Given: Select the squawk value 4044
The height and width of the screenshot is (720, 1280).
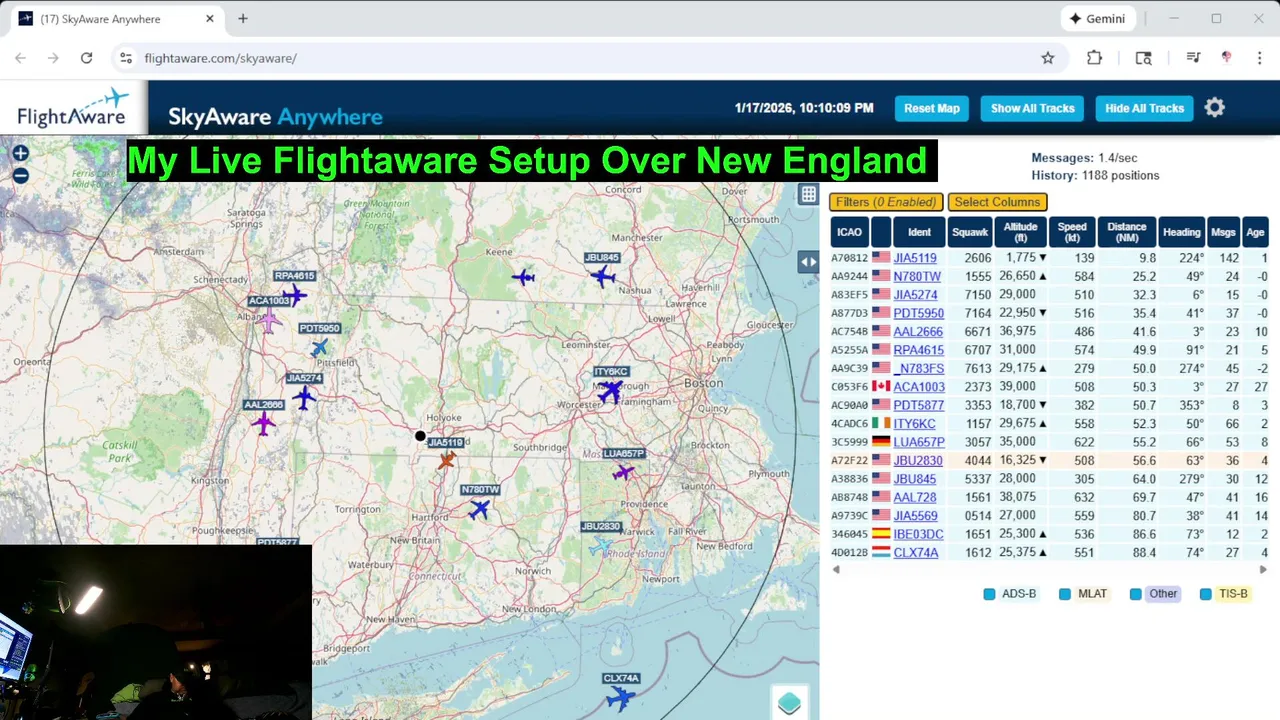Looking at the screenshot, I should click(x=977, y=461).
